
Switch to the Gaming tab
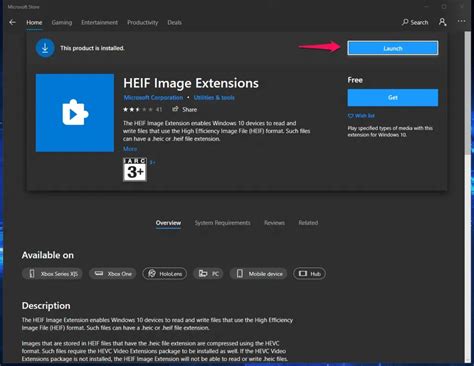click(62, 22)
